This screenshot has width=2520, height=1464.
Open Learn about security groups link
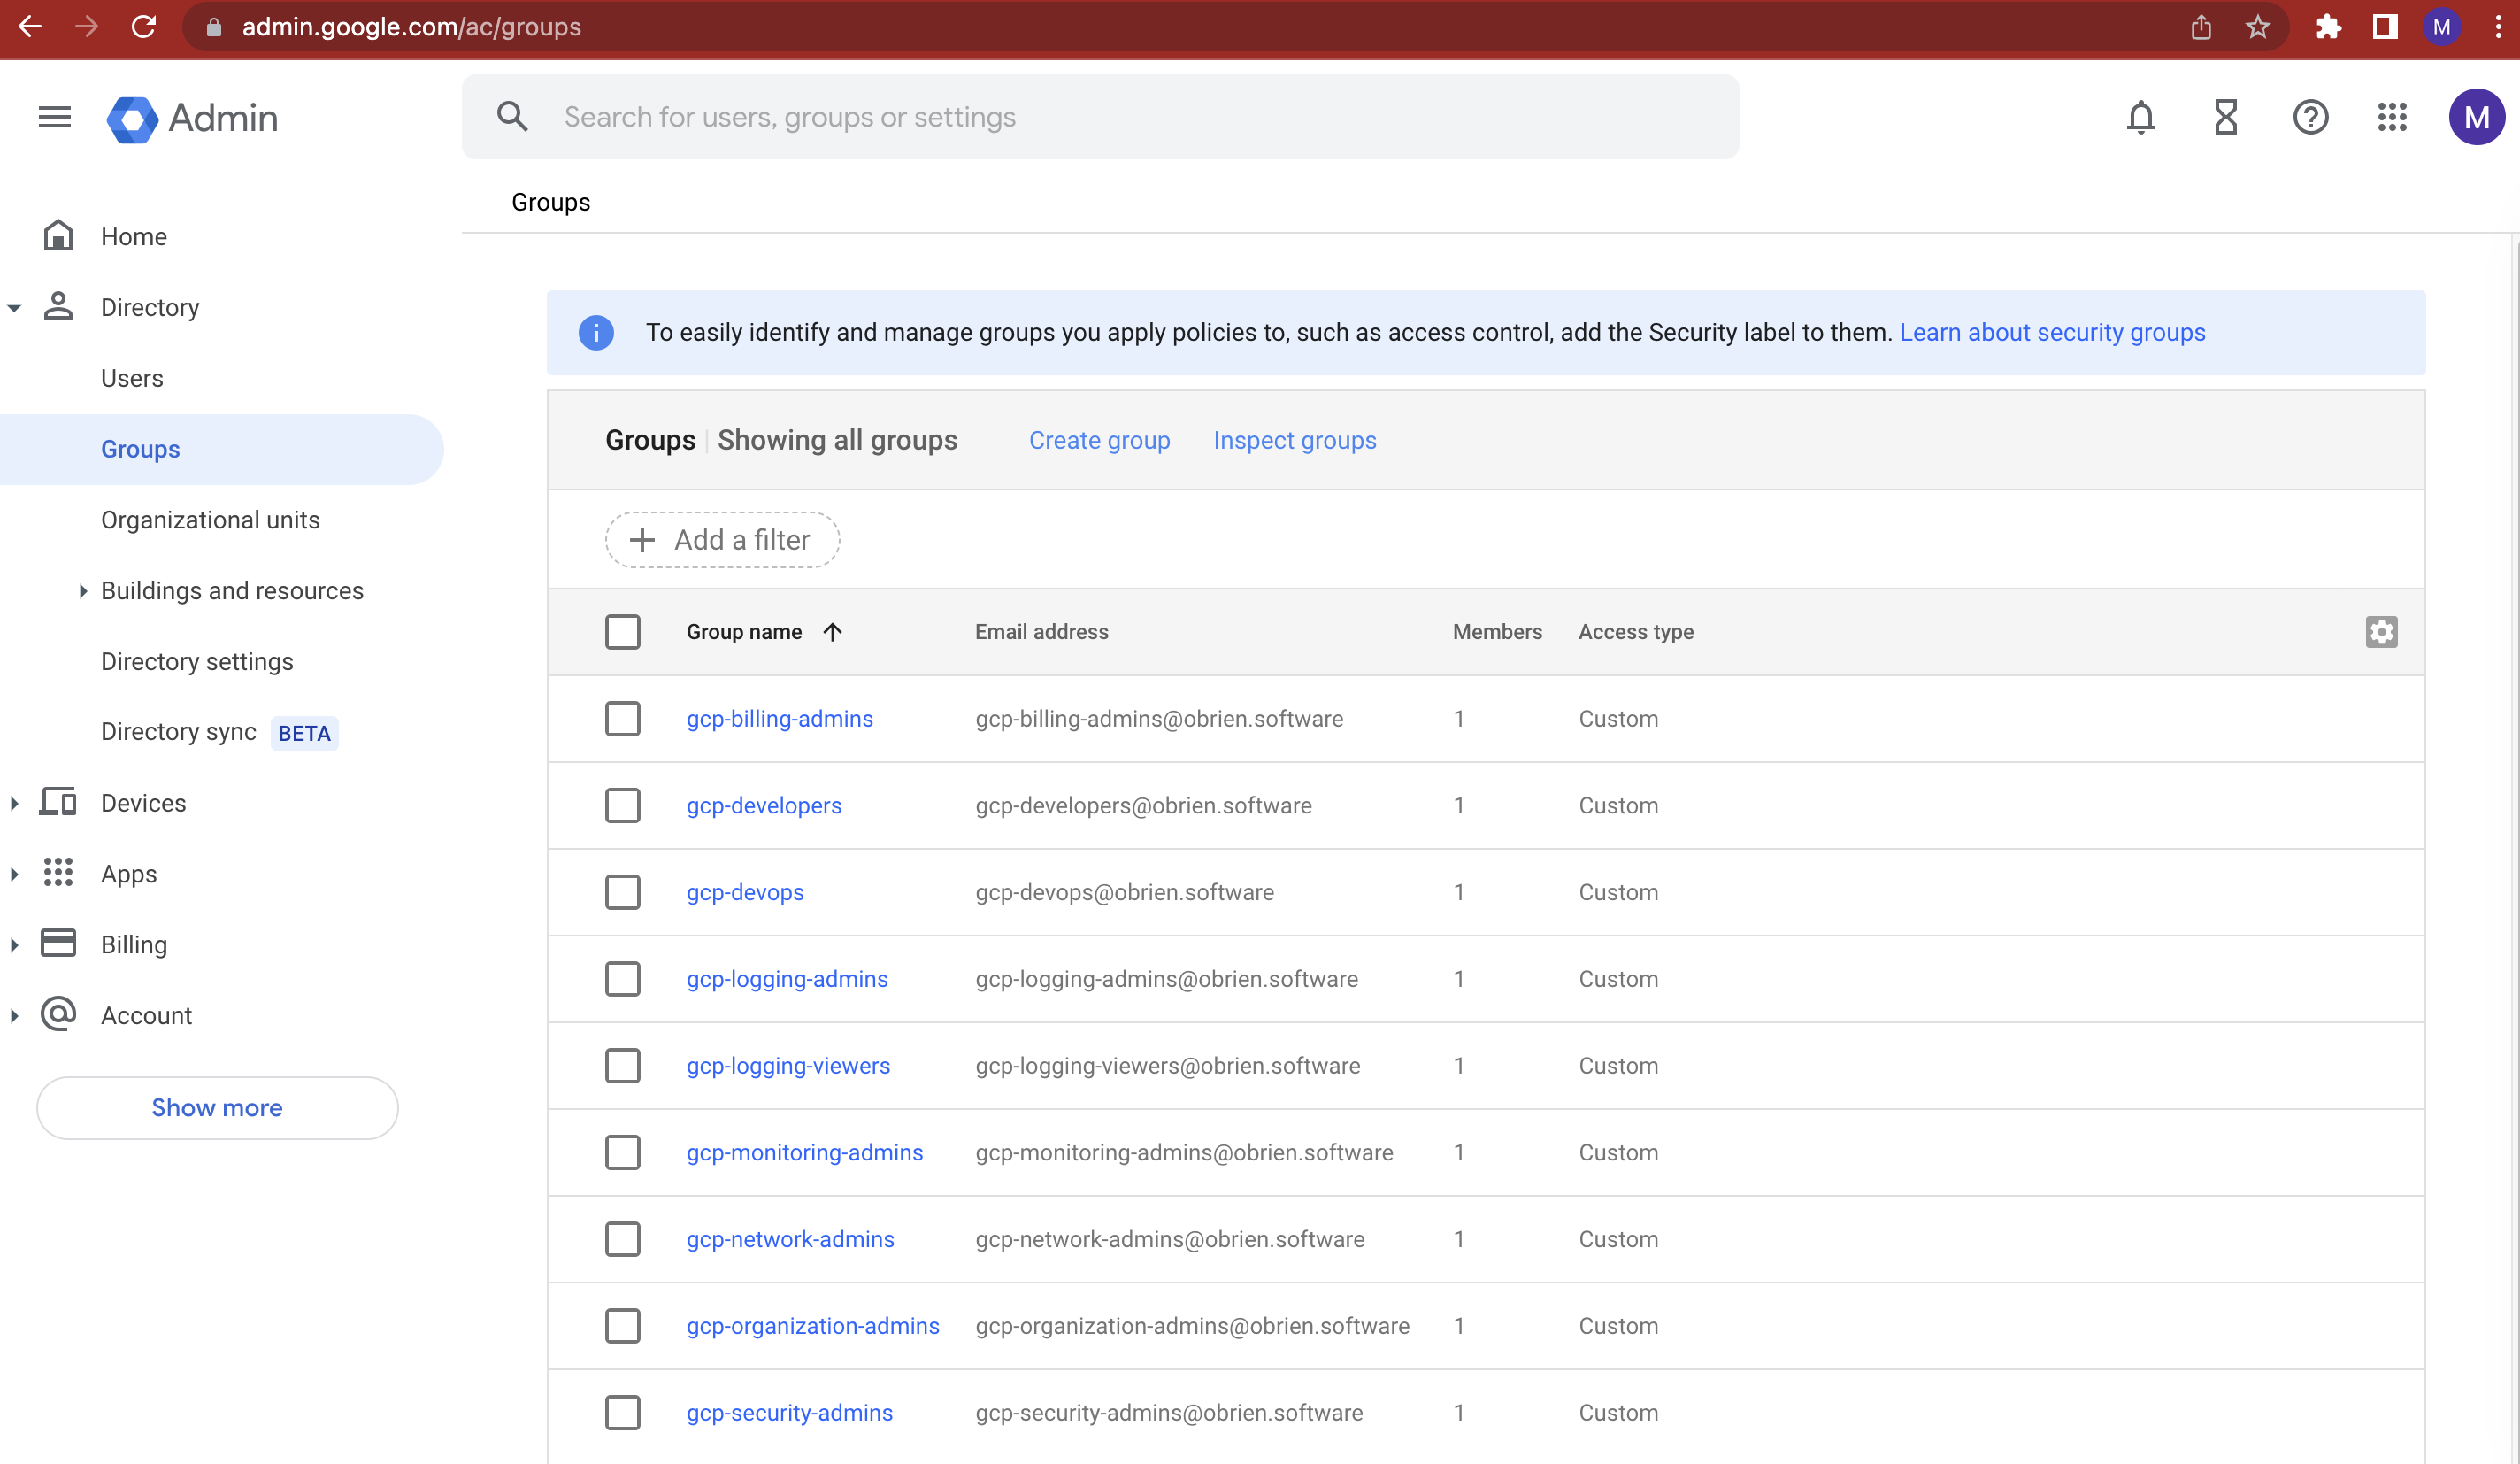2052,332
